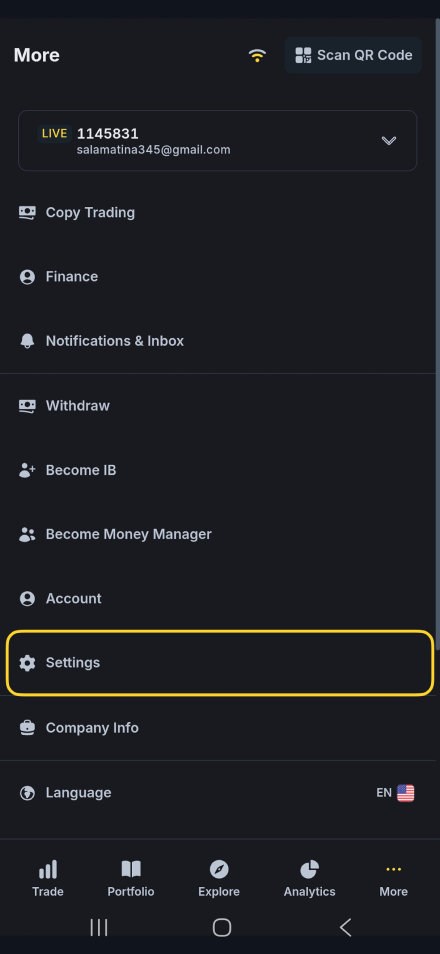Tap the Language globe icon
440x954 pixels.
click(27, 793)
